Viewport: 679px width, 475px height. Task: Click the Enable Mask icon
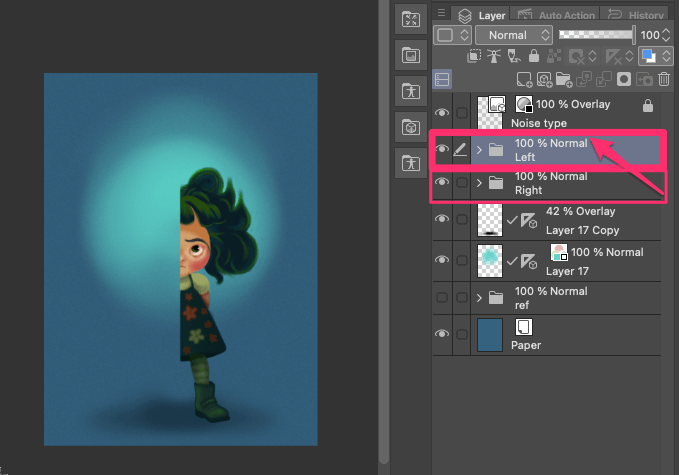[577, 56]
